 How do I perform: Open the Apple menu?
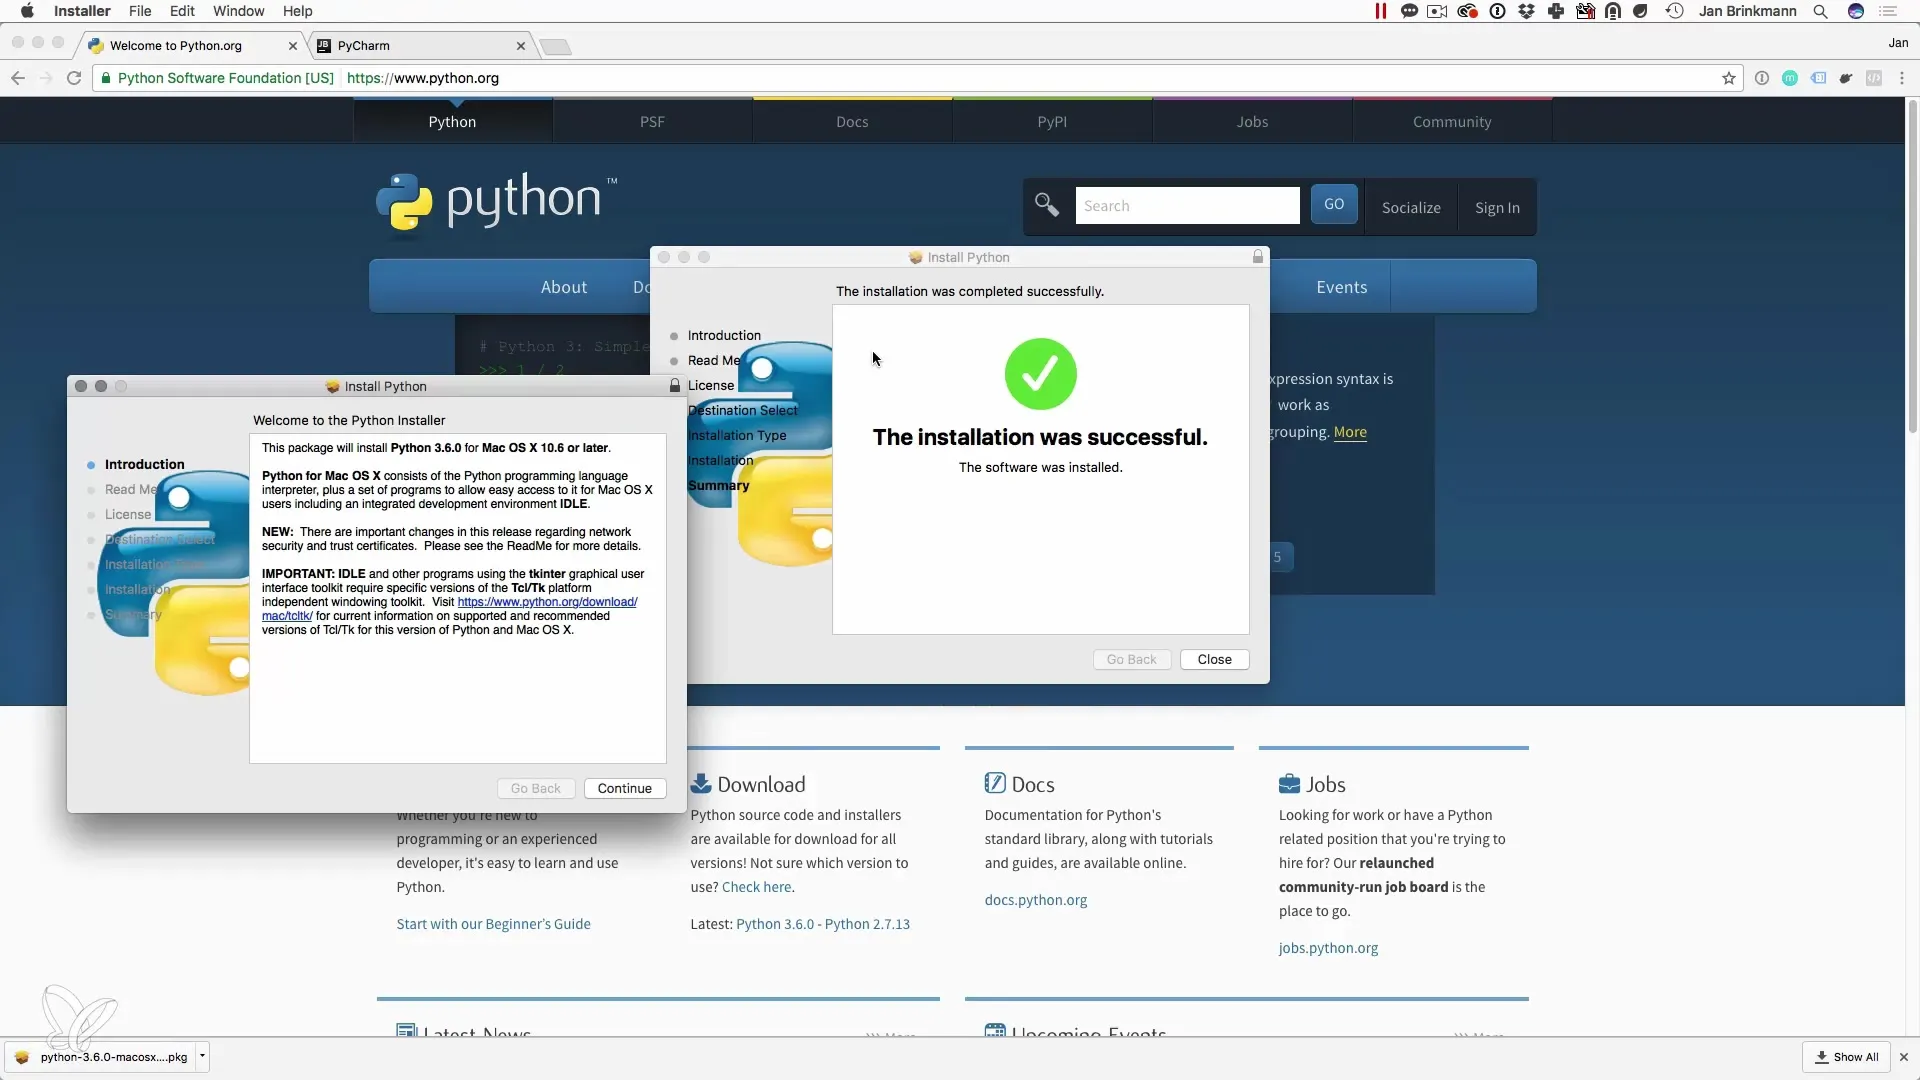pyautogui.click(x=27, y=11)
